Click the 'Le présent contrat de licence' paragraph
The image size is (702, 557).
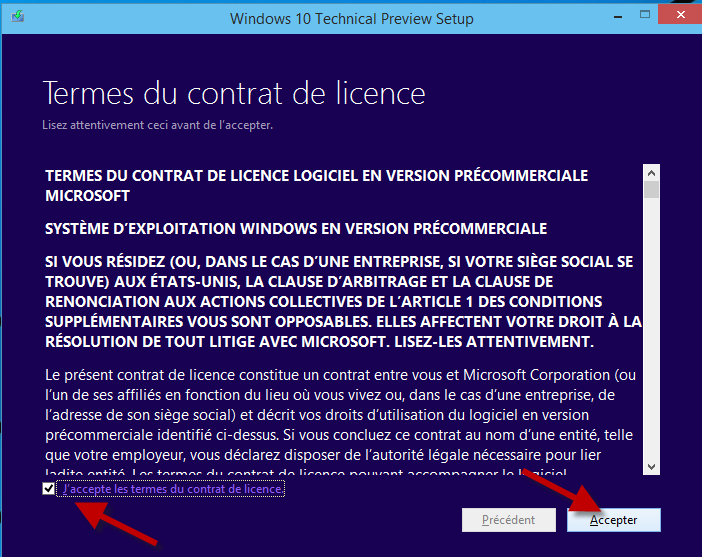(340, 423)
